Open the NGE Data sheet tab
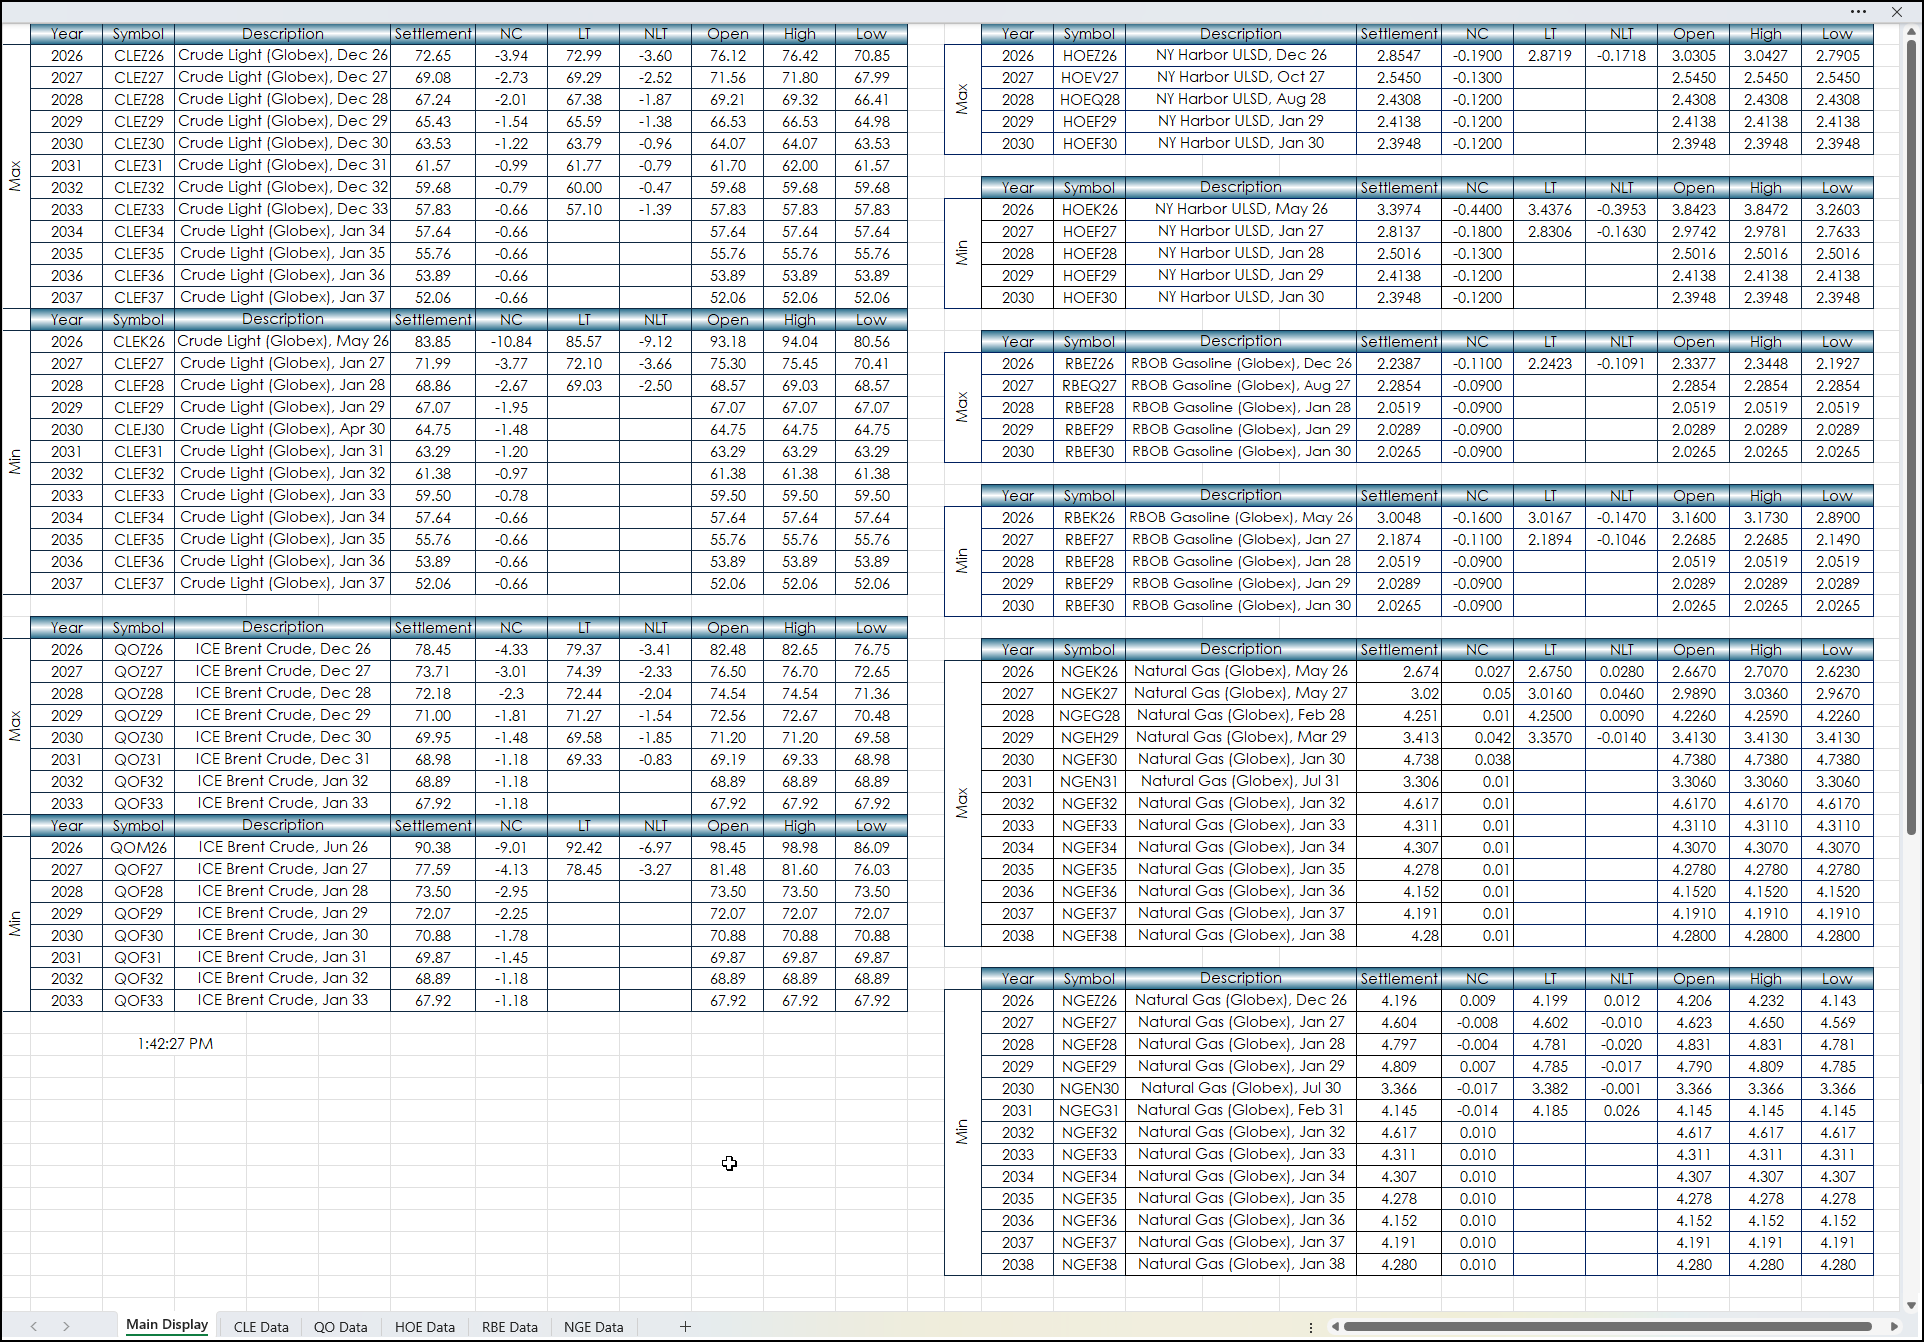 point(593,1327)
